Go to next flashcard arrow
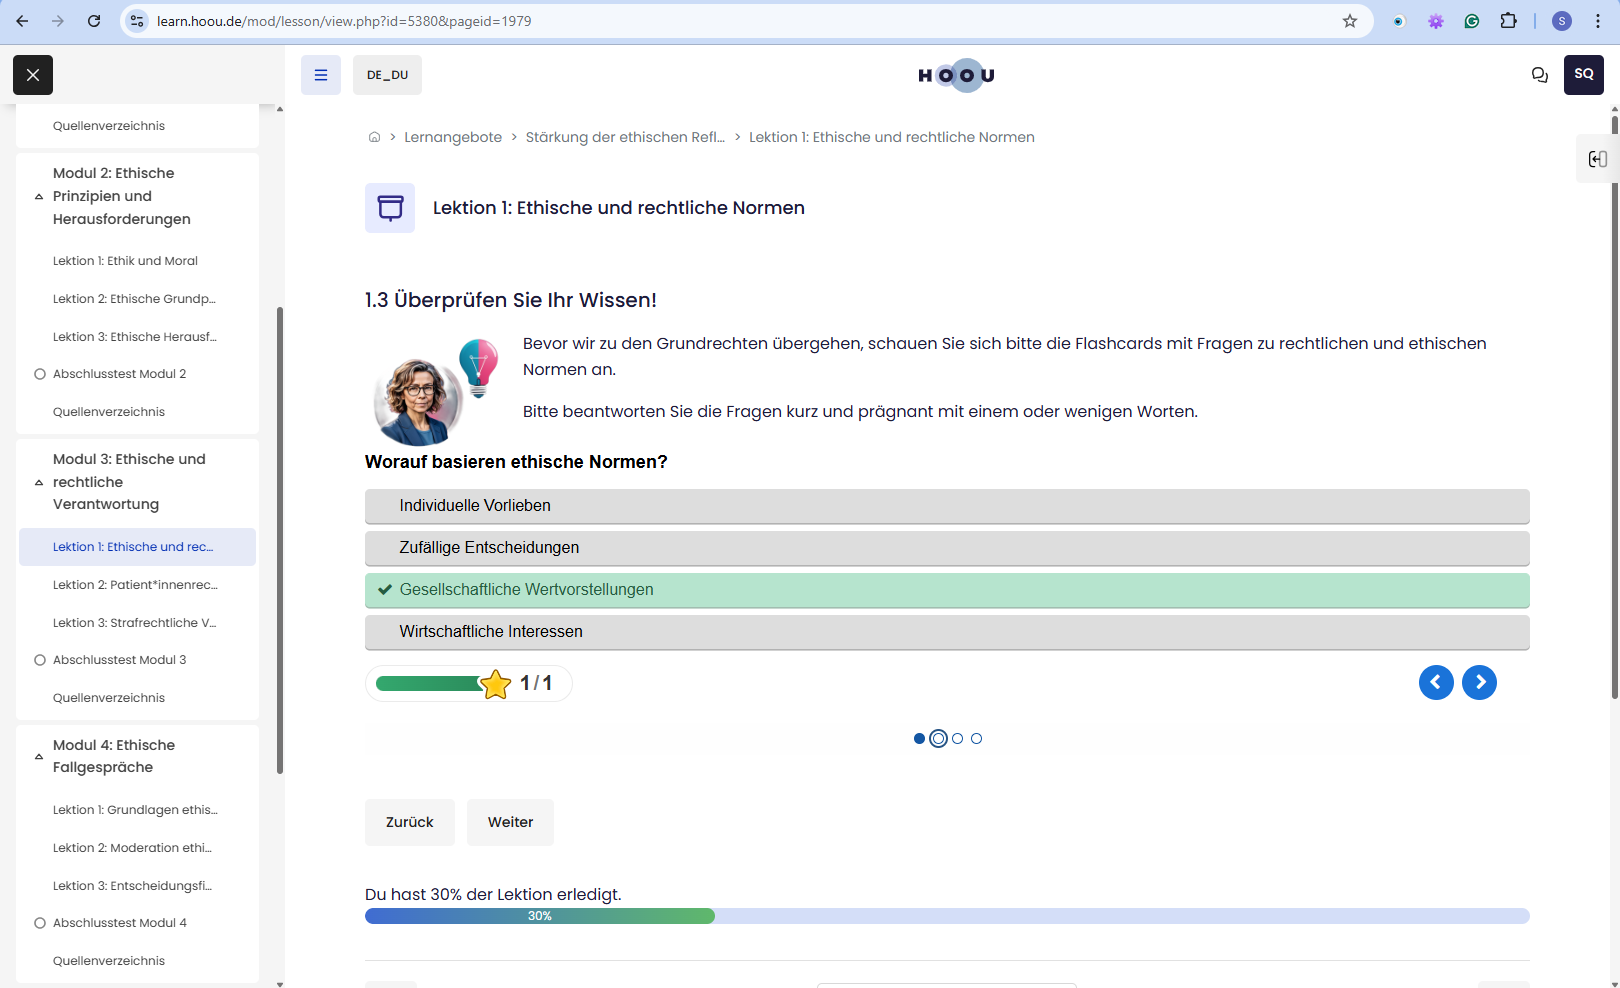Viewport: 1620px width, 988px height. [x=1480, y=683]
